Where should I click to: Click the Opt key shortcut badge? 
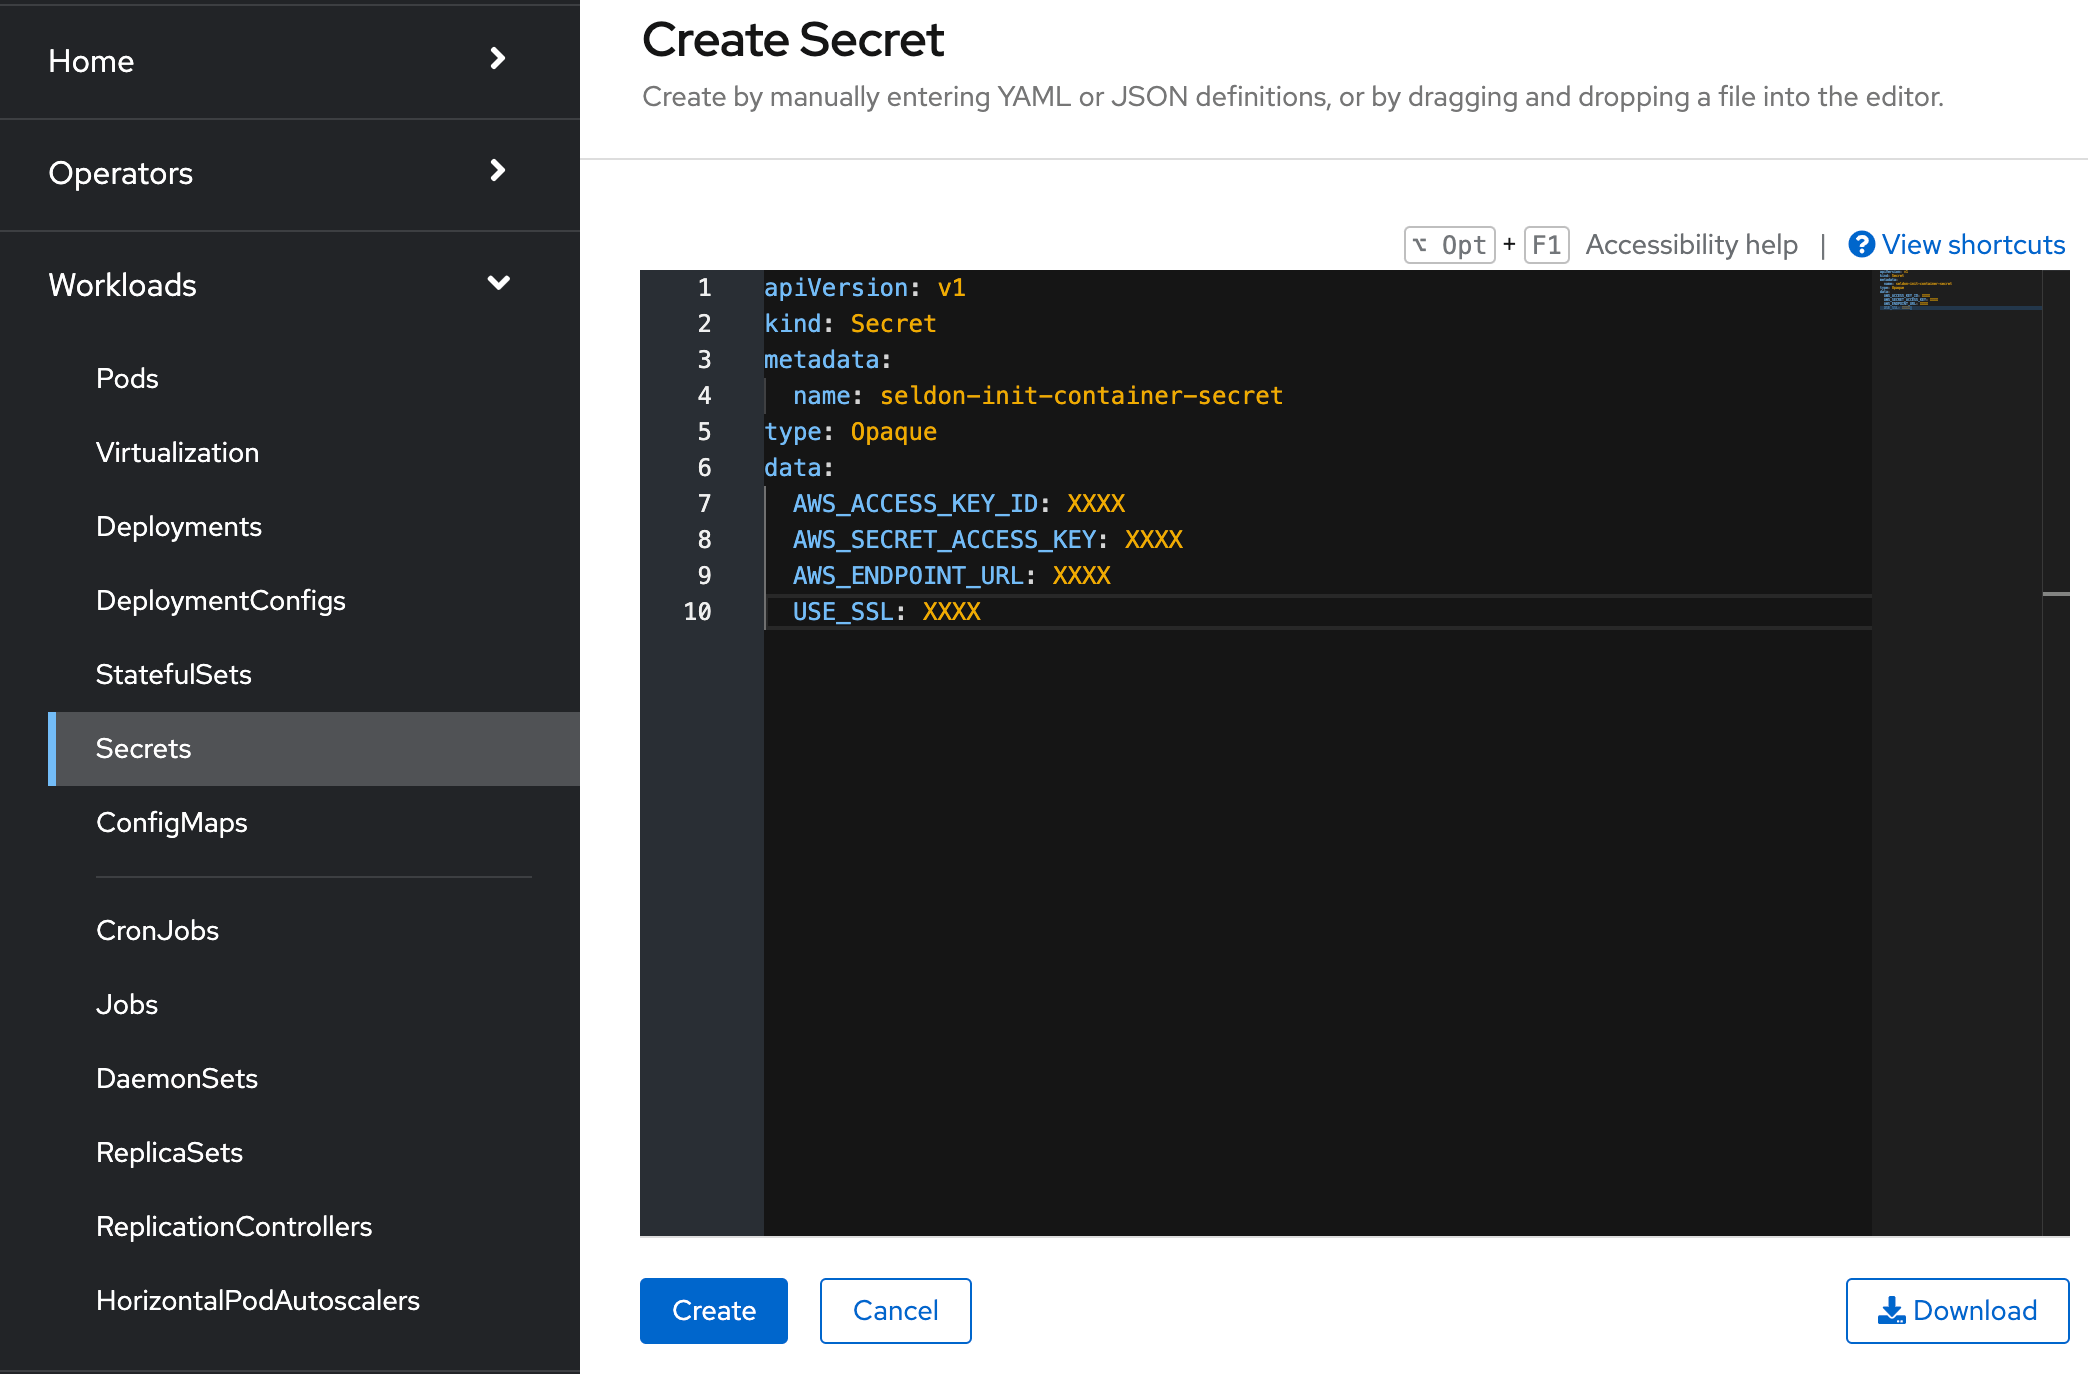click(1449, 244)
